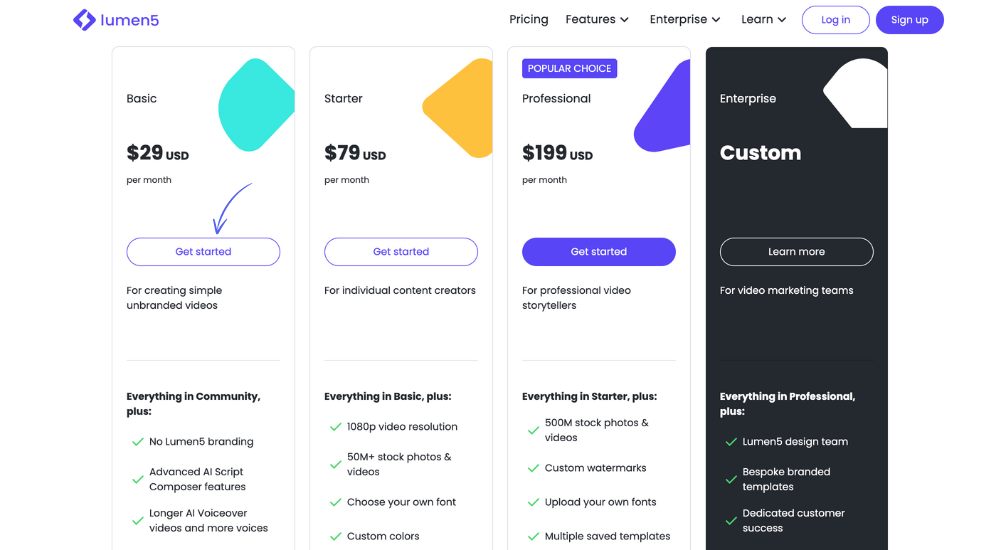The height and width of the screenshot is (550, 1000).
Task: Click the Popular Choice badge
Action: [x=569, y=69]
